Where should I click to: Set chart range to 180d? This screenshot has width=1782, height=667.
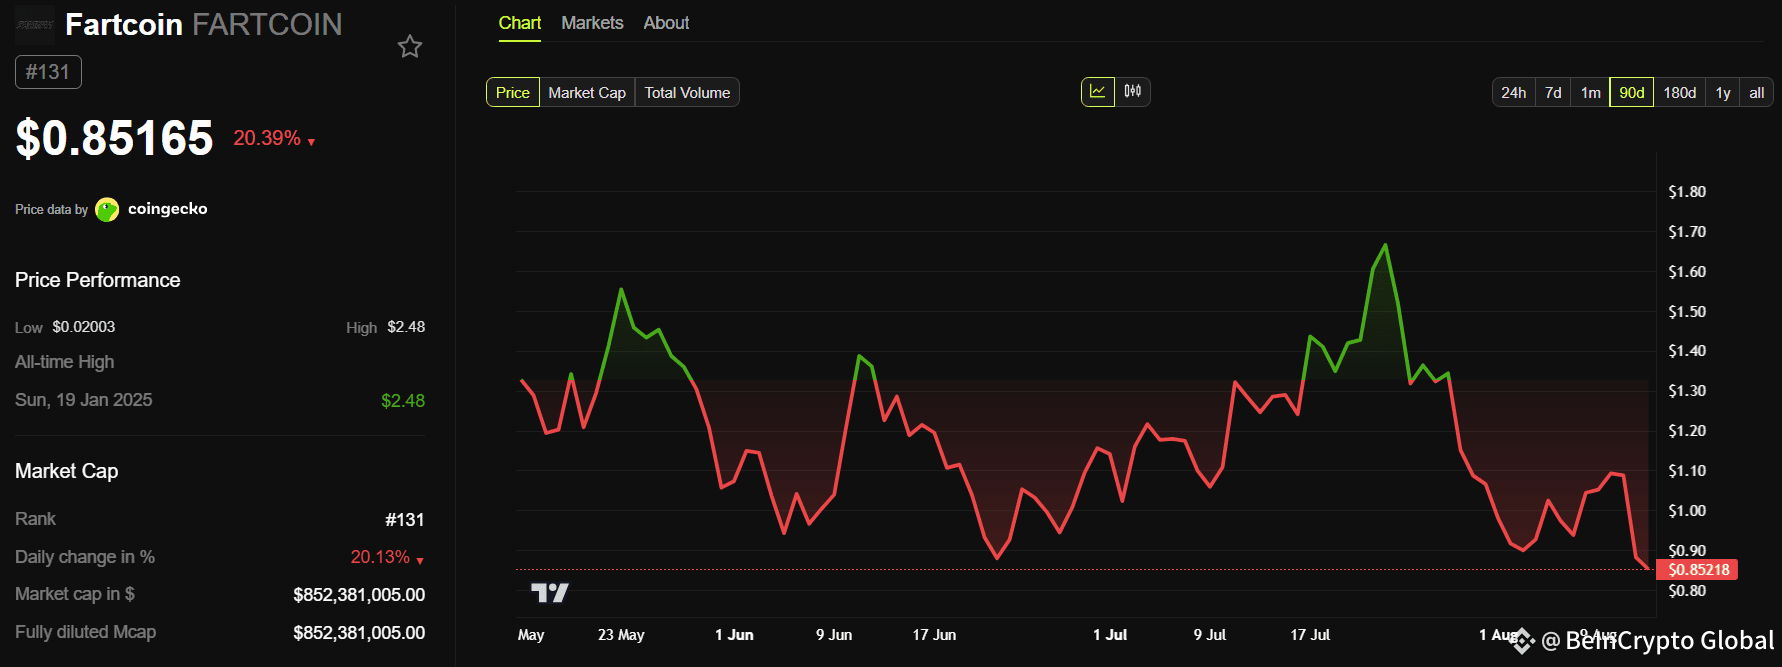click(1679, 92)
